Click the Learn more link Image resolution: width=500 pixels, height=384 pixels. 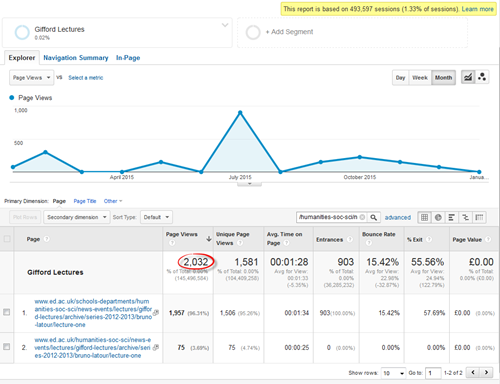(x=477, y=9)
